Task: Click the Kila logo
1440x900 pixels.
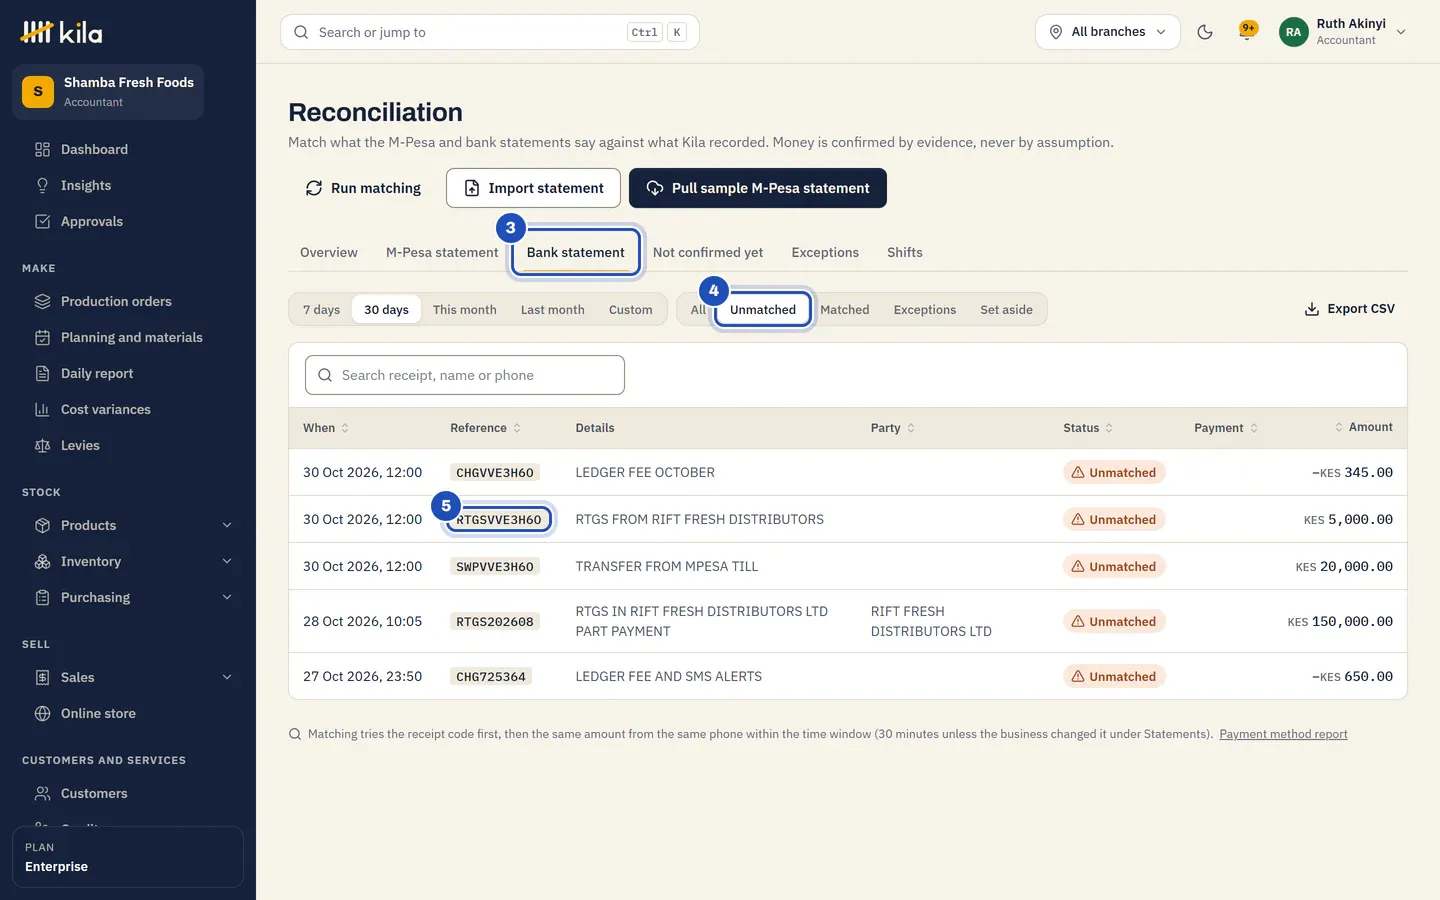Action: point(62,32)
